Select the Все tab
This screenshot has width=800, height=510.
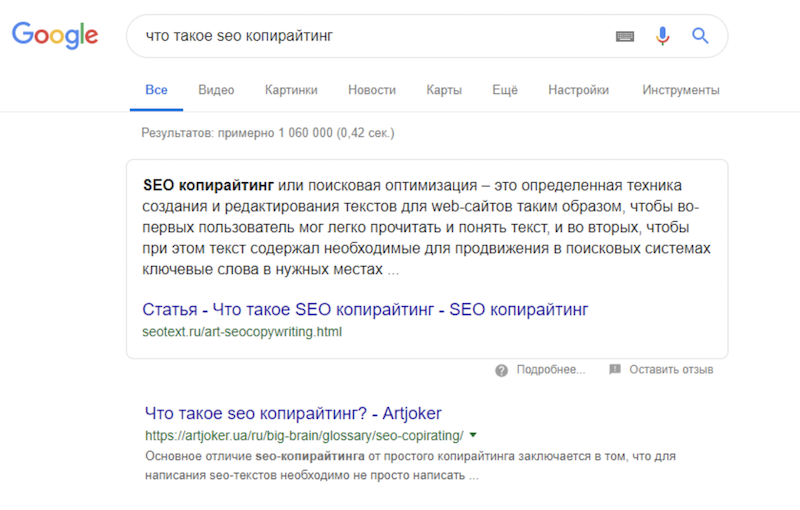[156, 90]
